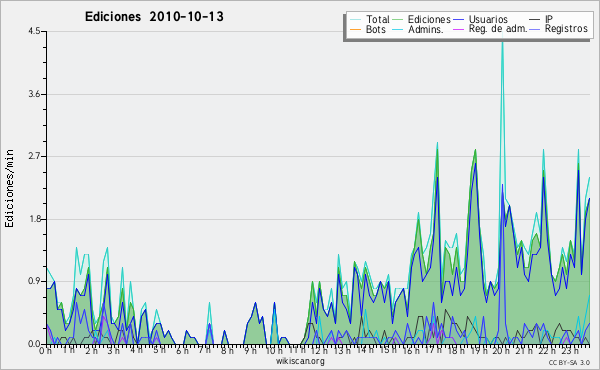
Task: Click the peak just after 17 h
Action: coord(437,143)
